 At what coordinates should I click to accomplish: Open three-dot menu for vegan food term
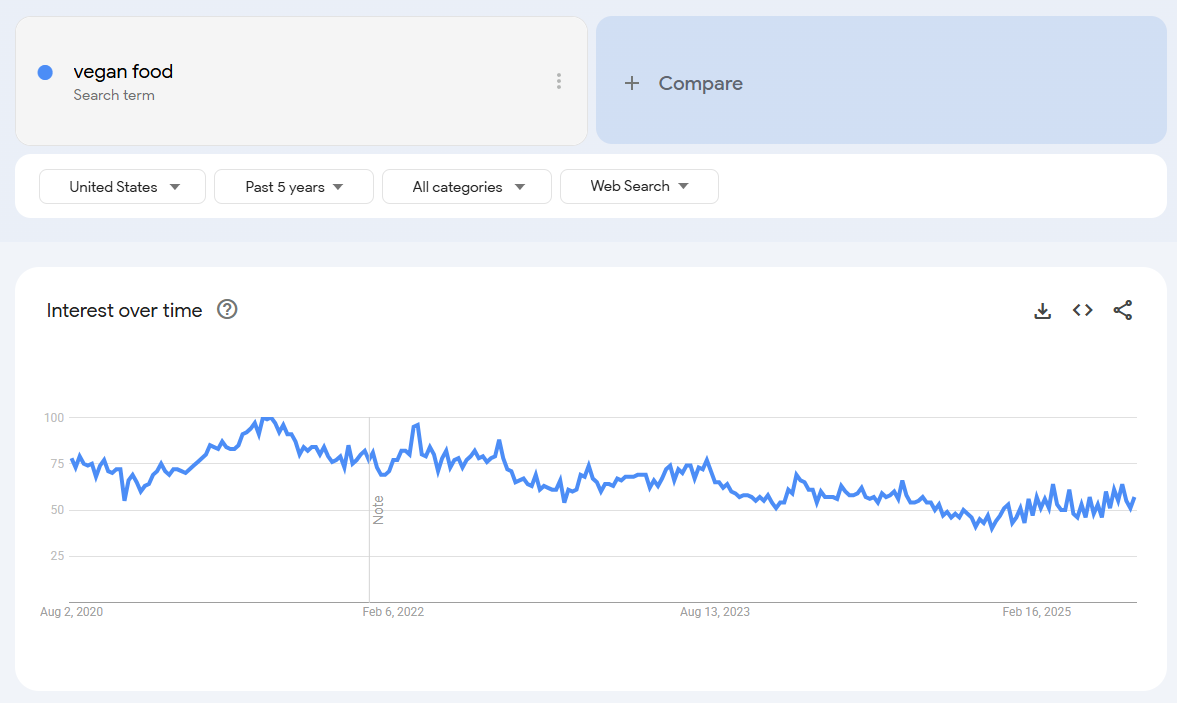click(558, 81)
